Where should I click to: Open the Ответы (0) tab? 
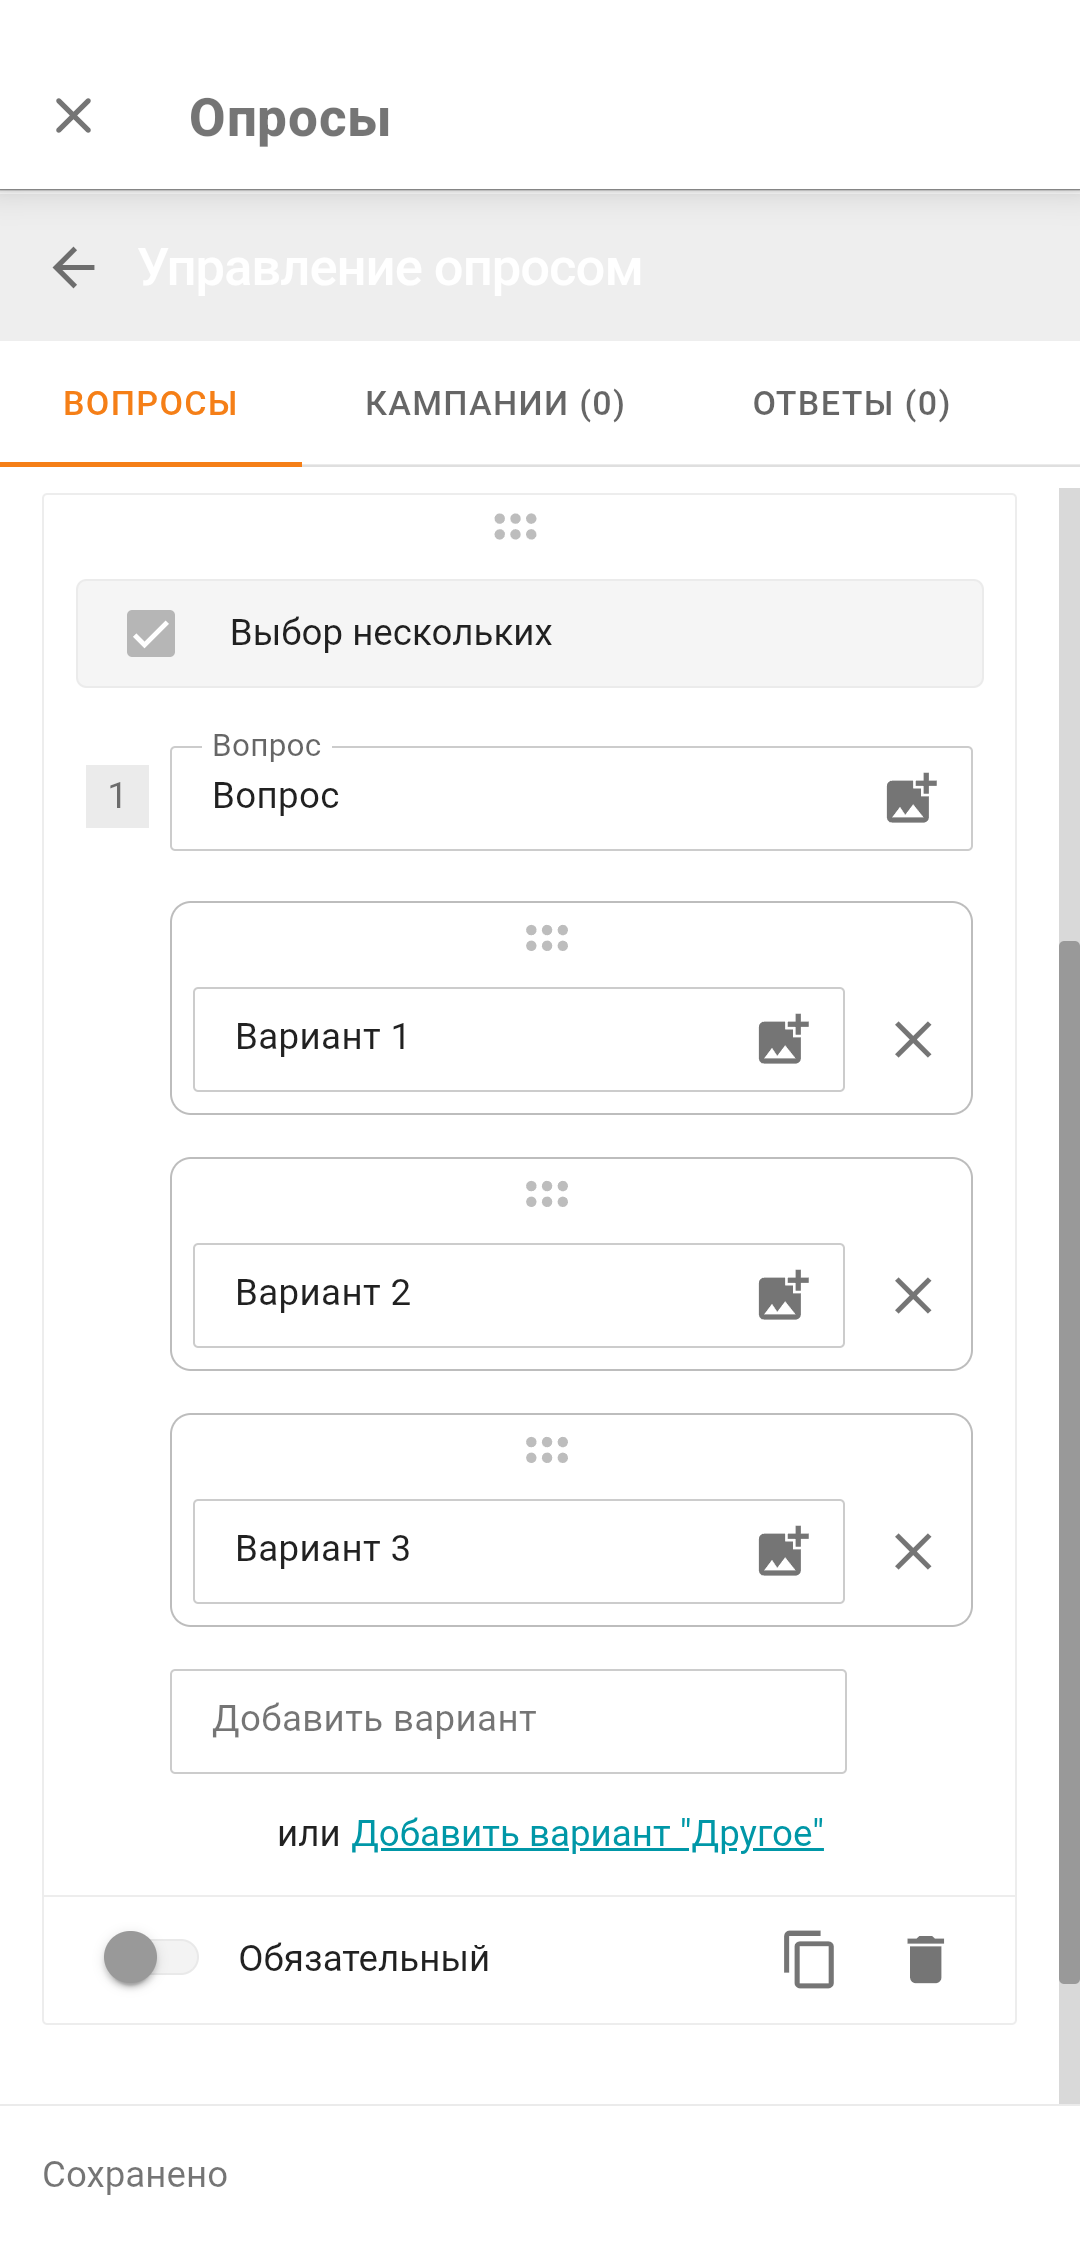click(x=851, y=403)
